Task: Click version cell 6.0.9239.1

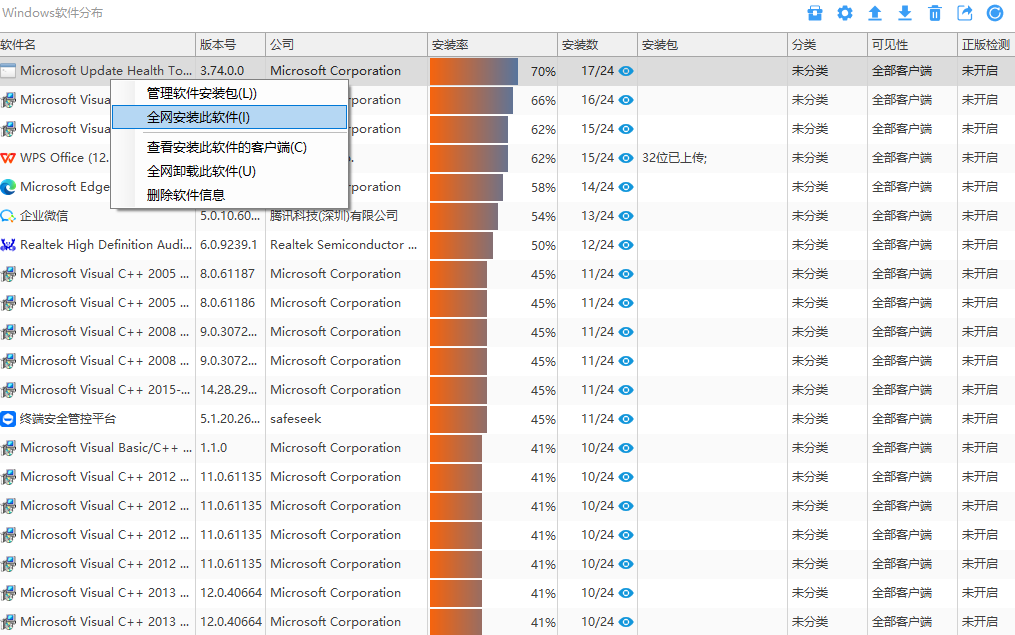Action: pyautogui.click(x=229, y=245)
